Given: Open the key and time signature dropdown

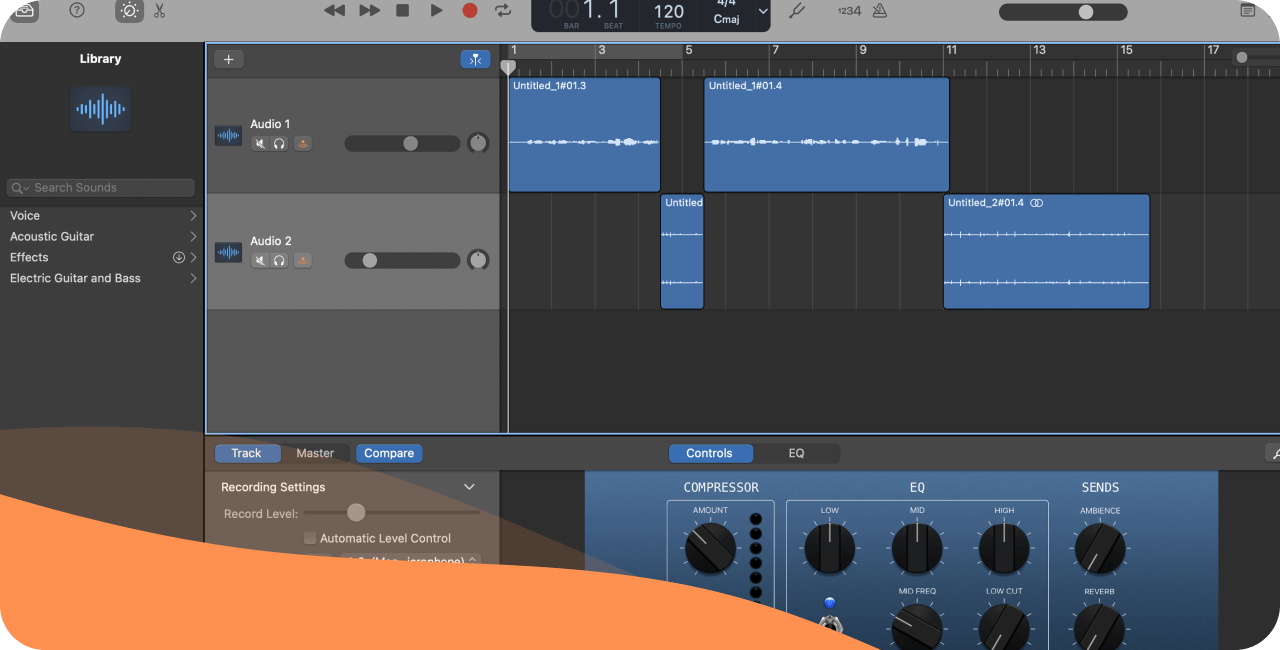Looking at the screenshot, I should pyautogui.click(x=763, y=11).
